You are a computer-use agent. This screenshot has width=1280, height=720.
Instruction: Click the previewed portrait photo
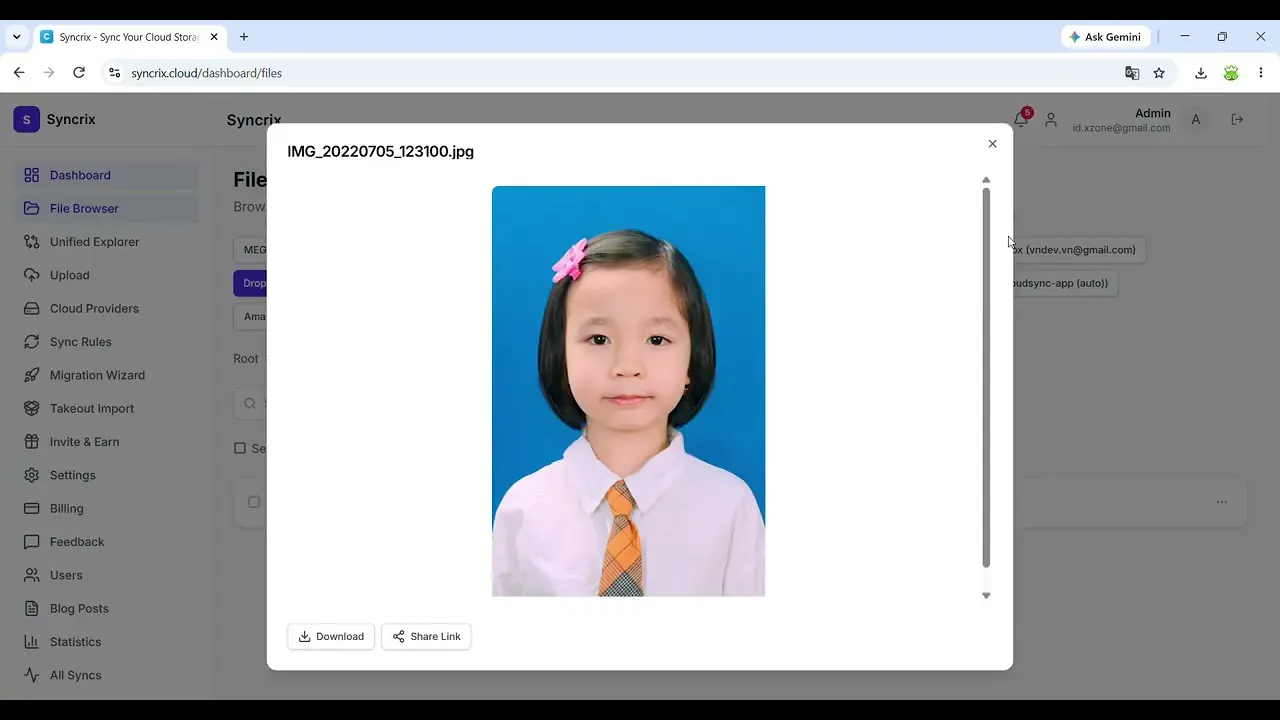click(x=628, y=391)
